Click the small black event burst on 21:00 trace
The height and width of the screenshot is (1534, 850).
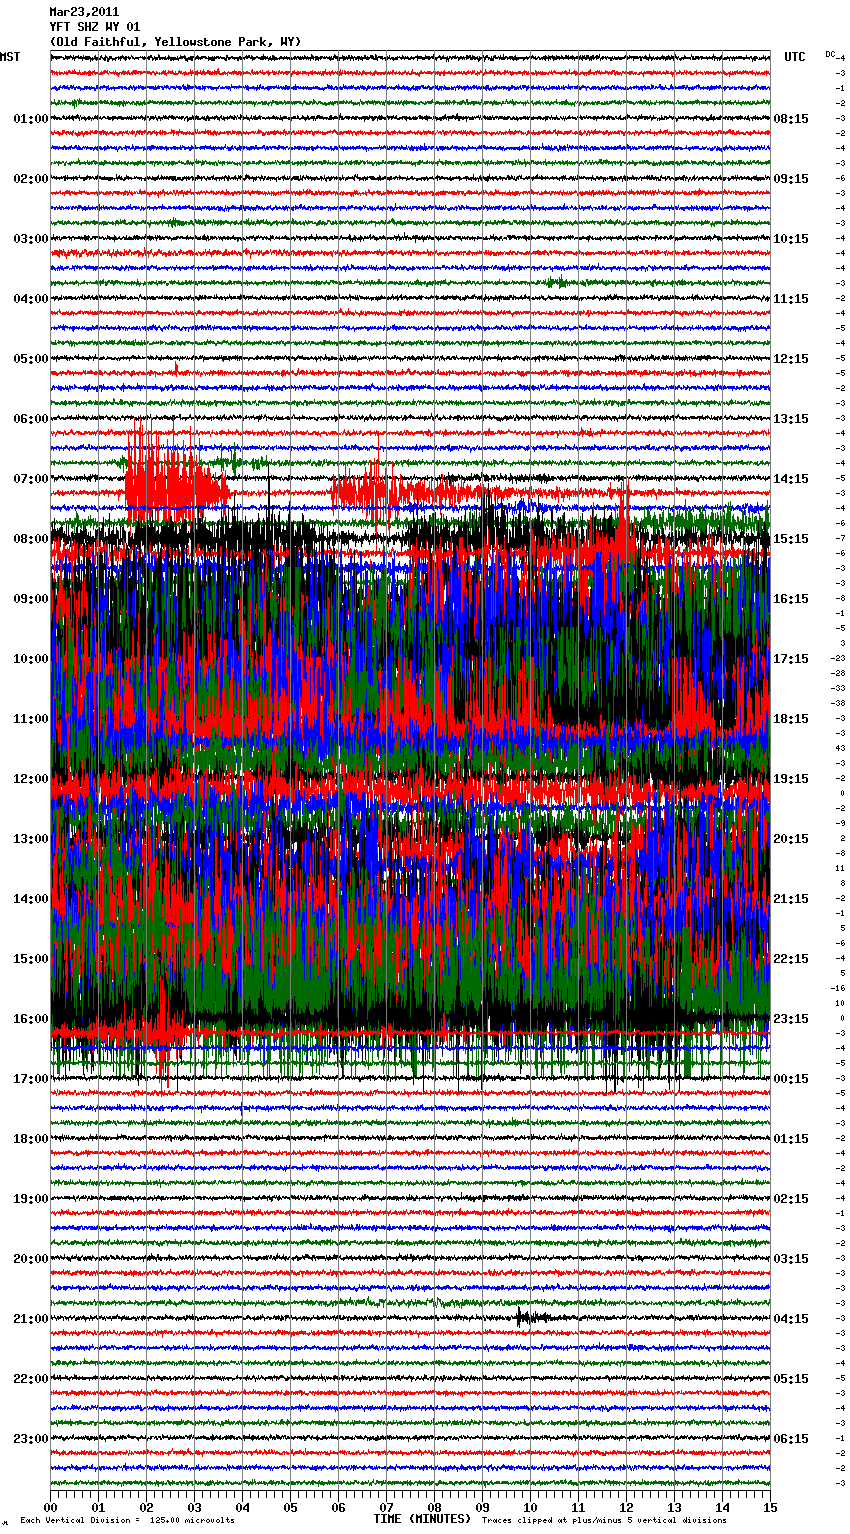533,1317
